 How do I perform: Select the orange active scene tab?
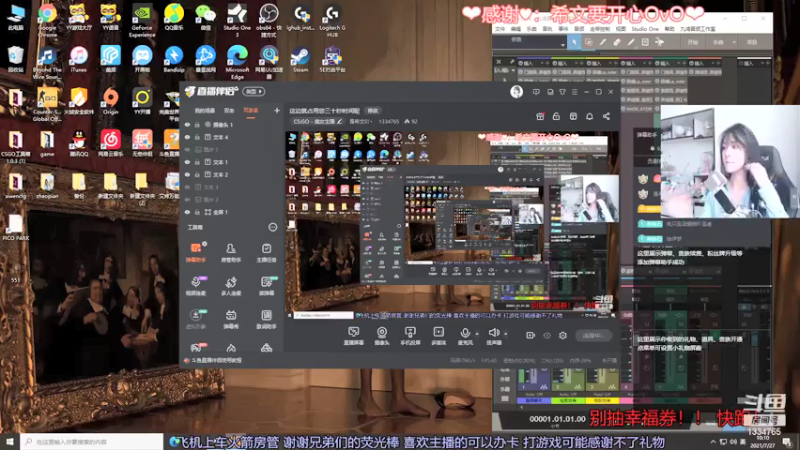(x=251, y=110)
